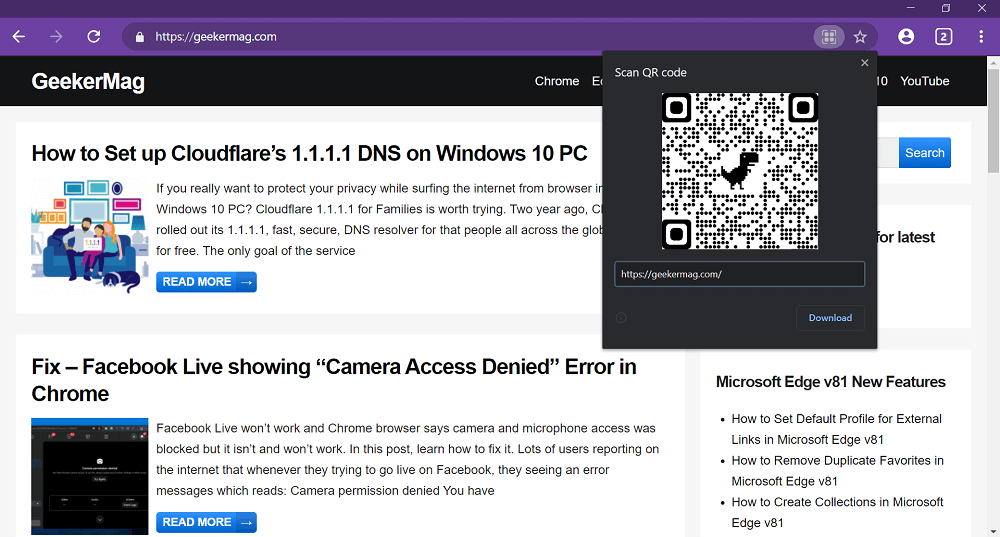View site security lock info

point(140,37)
